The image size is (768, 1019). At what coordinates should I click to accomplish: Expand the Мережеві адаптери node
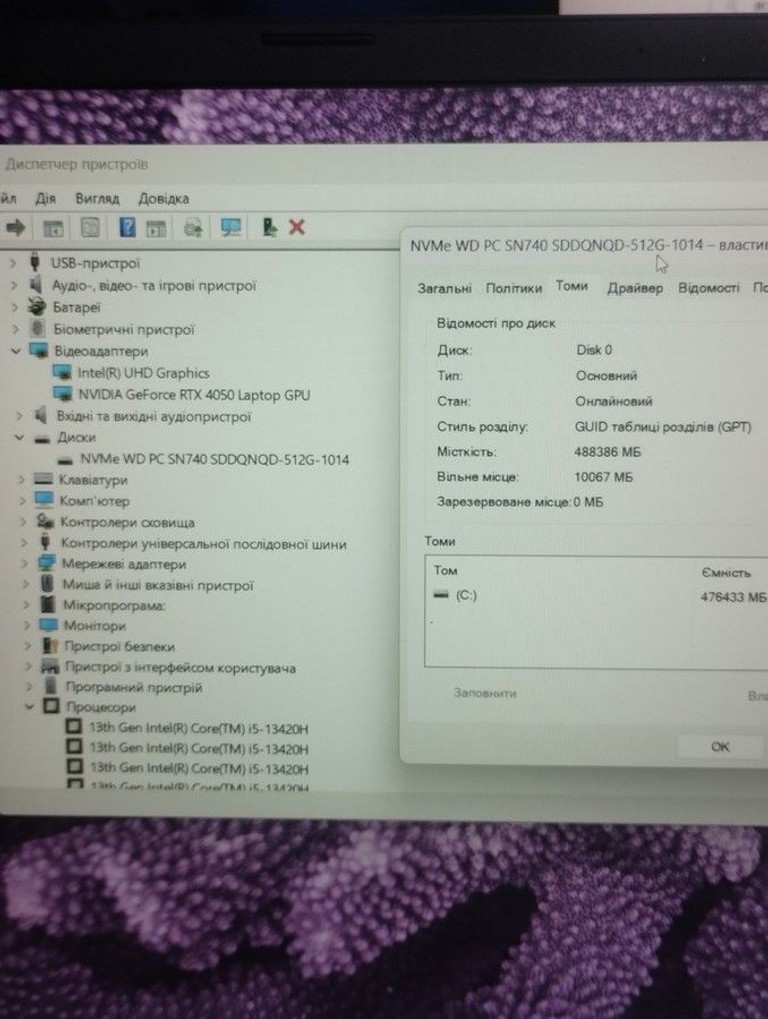[25, 564]
